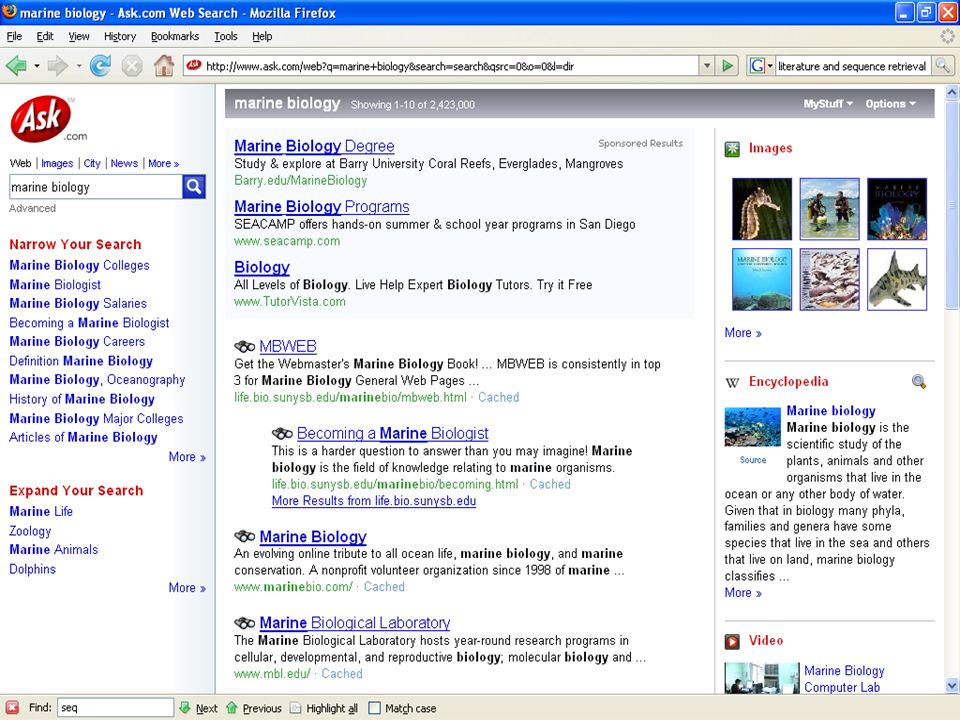The width and height of the screenshot is (960, 720).
Task: Click the encyclopedia coral reef thumbnail
Action: tap(752, 427)
